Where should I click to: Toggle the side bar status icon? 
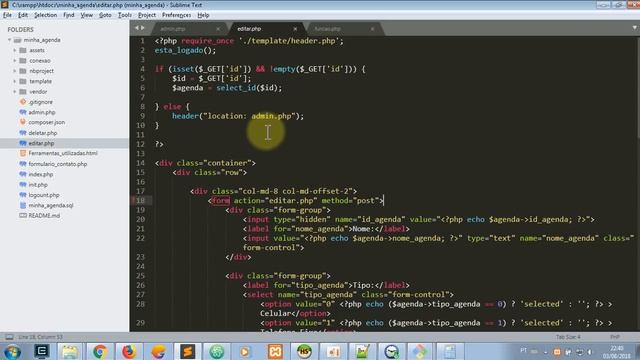tap(9, 337)
